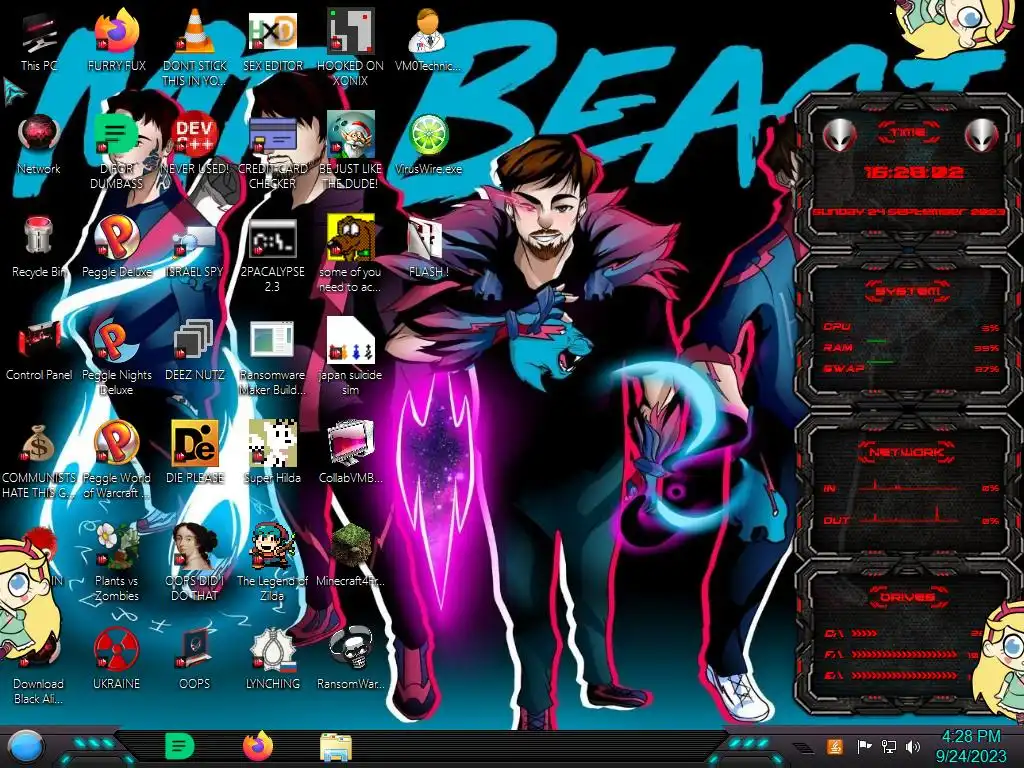Select the Ransomware Maker Build... icon
The height and width of the screenshot is (768, 1024).
[x=273, y=358]
